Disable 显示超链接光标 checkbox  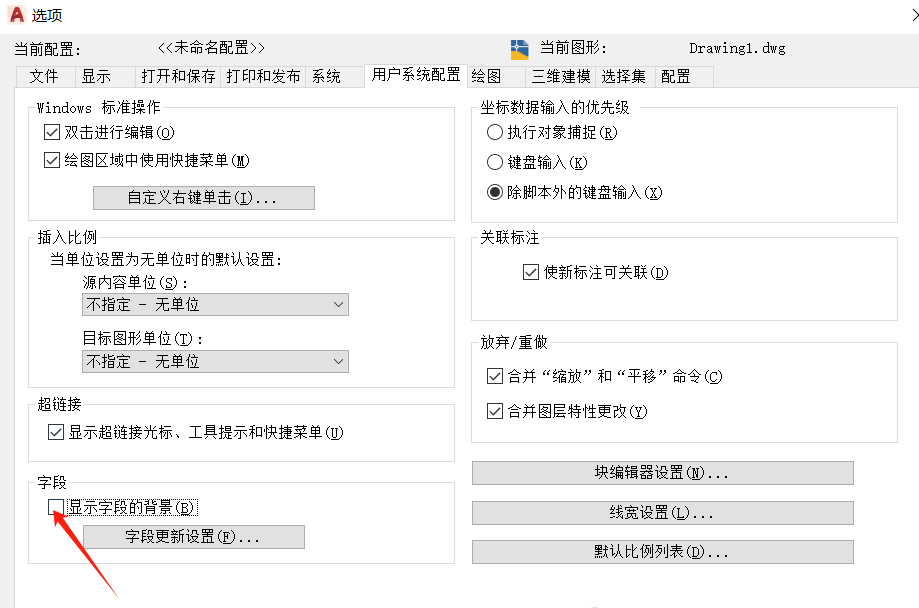[x=56, y=433]
